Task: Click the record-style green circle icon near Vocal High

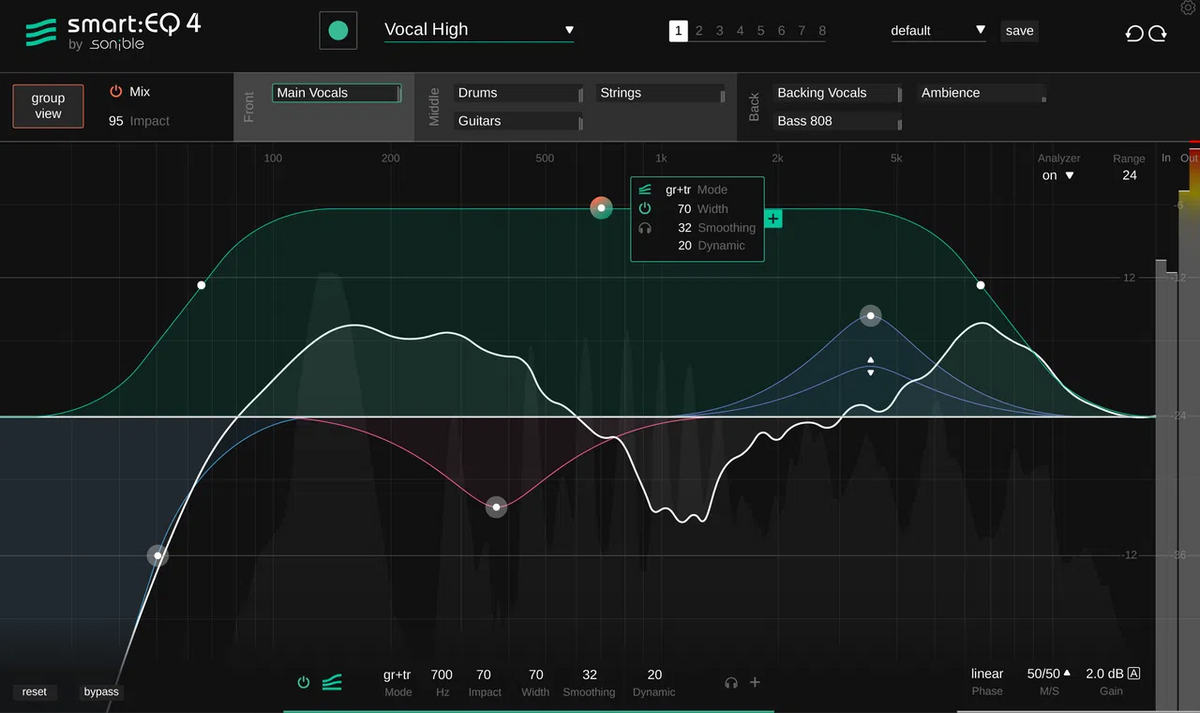Action: pyautogui.click(x=338, y=30)
